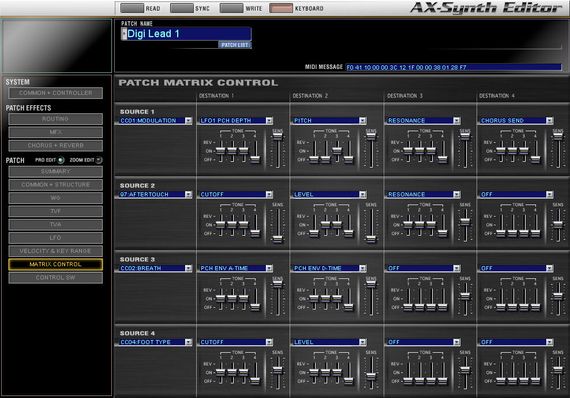Open the WG page
Screen dimensions: 570x398
click(56, 198)
